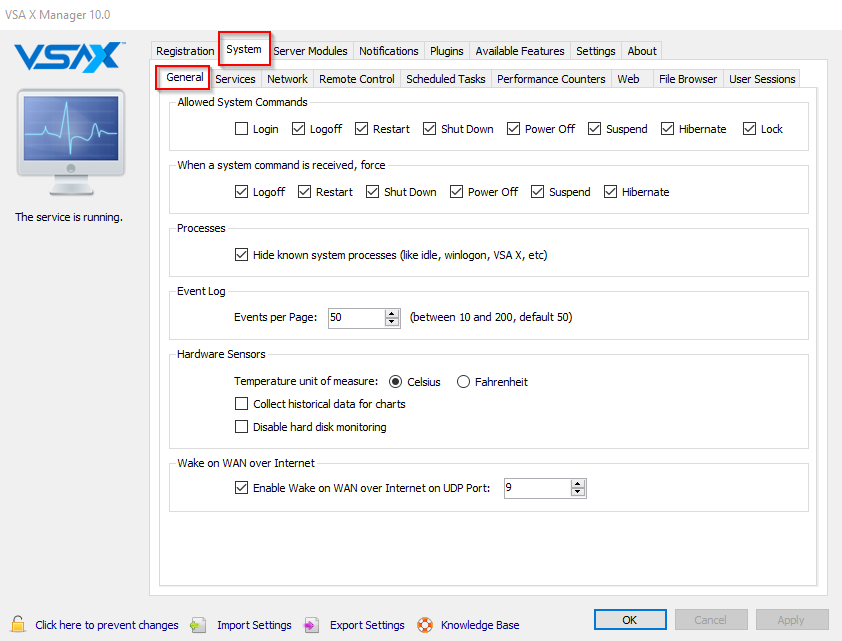Switch to the Settings tab

[x=596, y=51]
